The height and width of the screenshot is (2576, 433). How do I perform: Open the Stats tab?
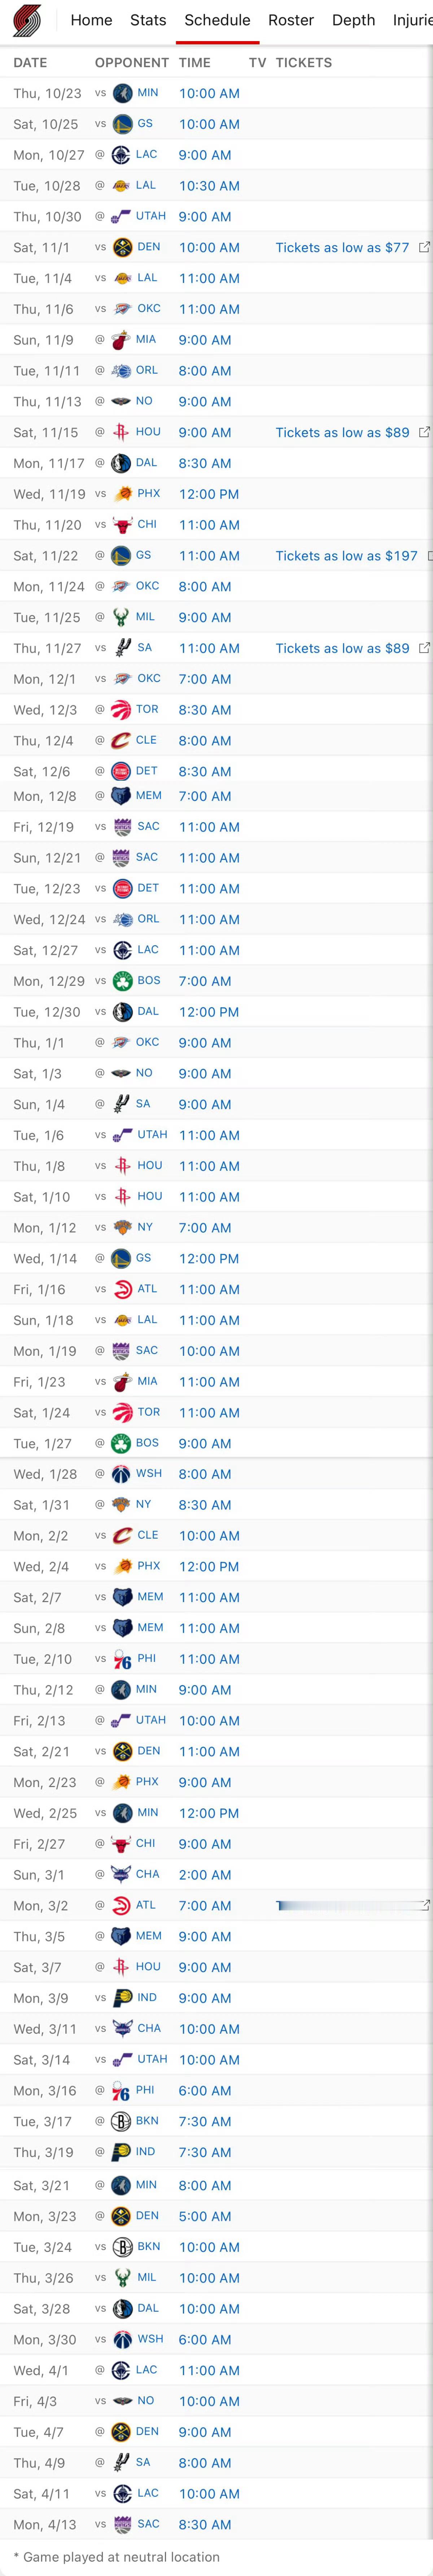point(148,20)
